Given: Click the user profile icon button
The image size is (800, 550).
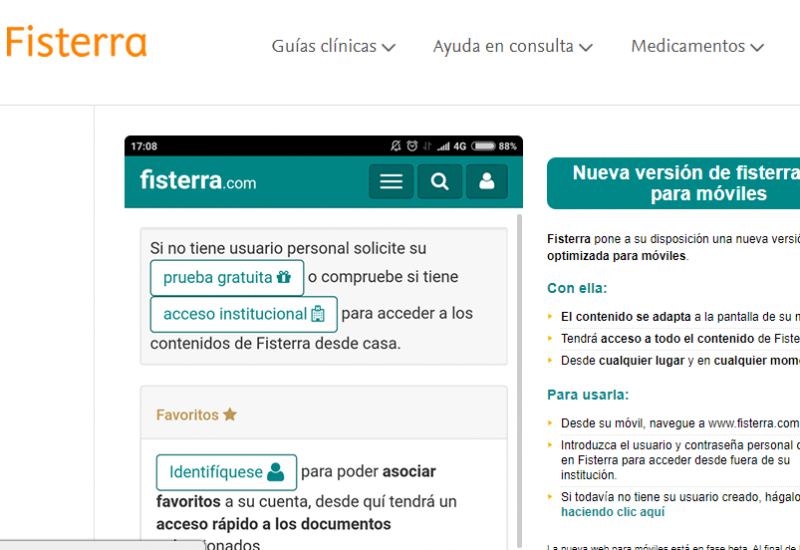Looking at the screenshot, I should [487, 181].
